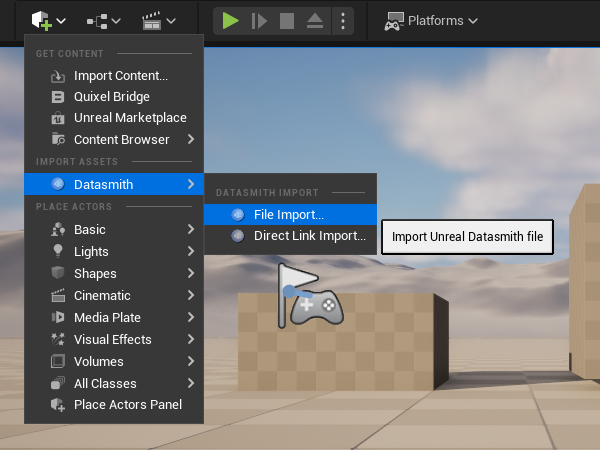600x450 pixels.
Task: Click the Basic shapes icon
Action: point(58,229)
